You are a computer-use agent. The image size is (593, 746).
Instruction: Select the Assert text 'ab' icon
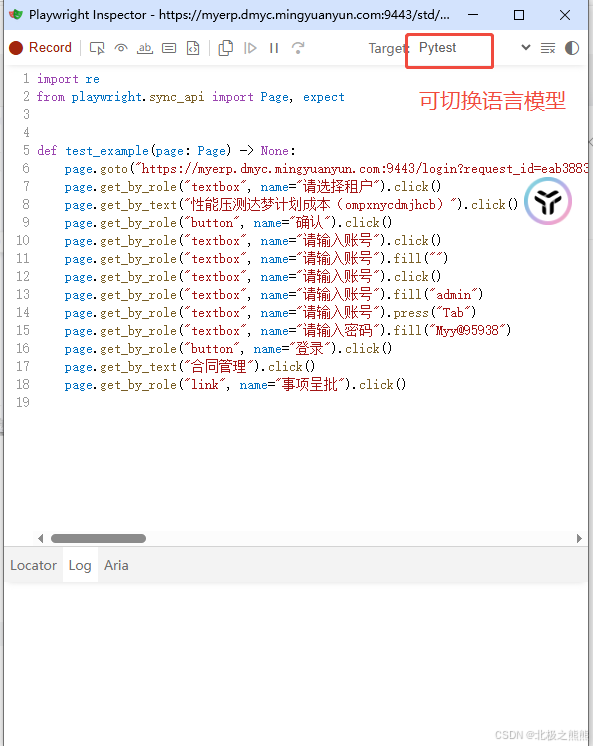pos(145,48)
